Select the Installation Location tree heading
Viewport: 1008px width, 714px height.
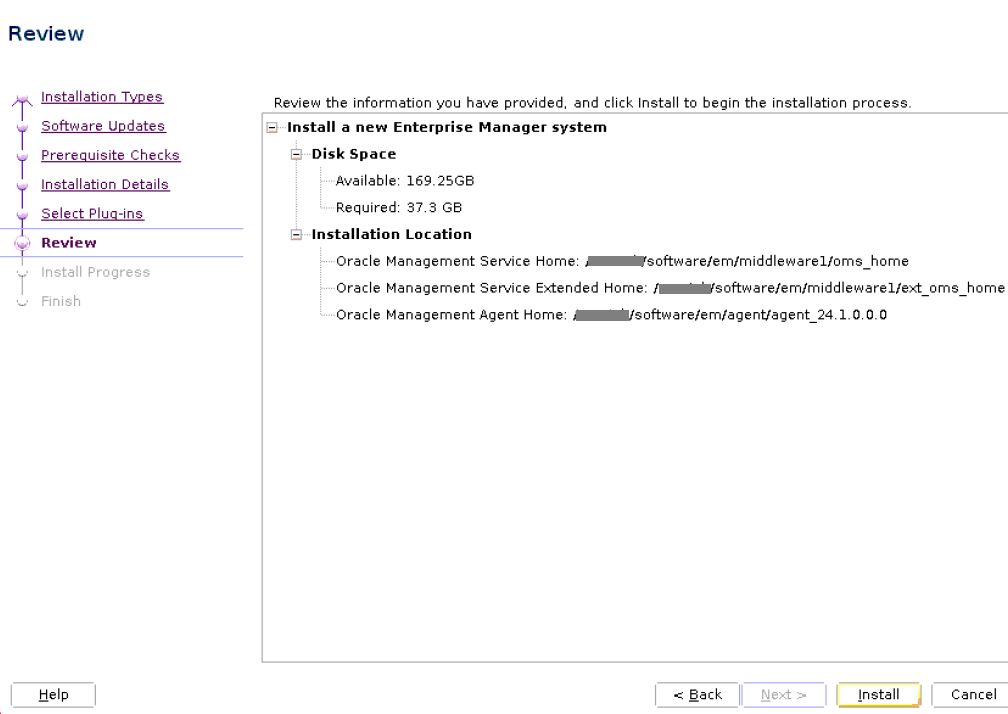pyautogui.click(x=392, y=235)
